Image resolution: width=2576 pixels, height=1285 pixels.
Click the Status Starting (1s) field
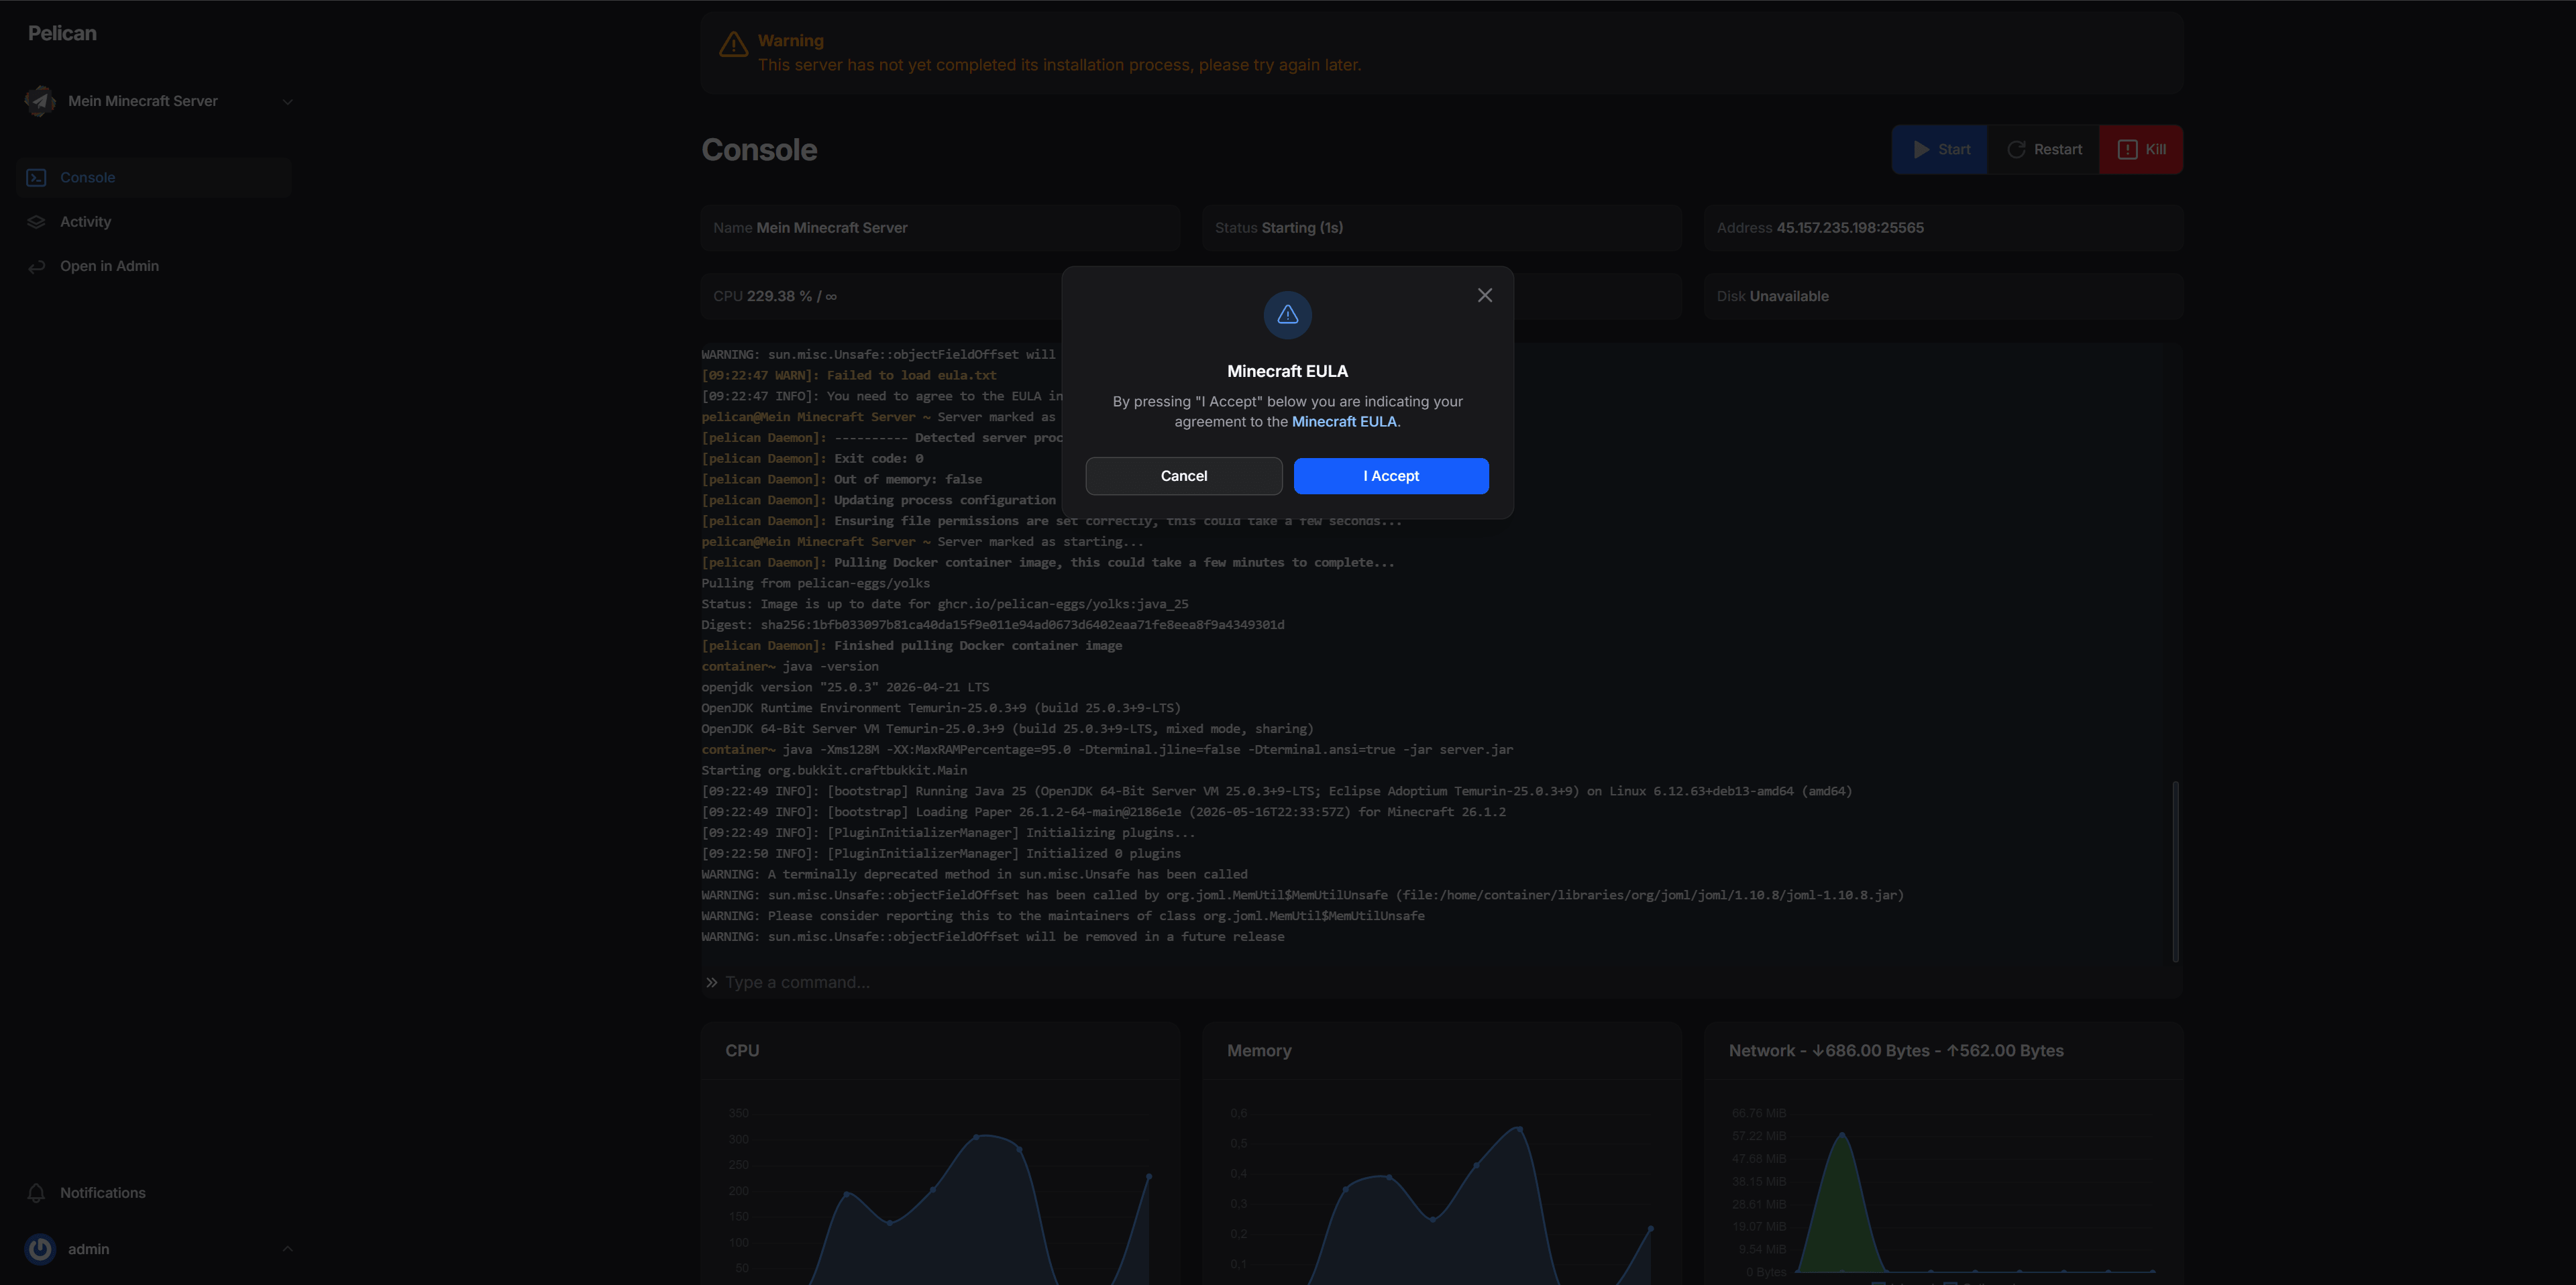tap(1441, 228)
